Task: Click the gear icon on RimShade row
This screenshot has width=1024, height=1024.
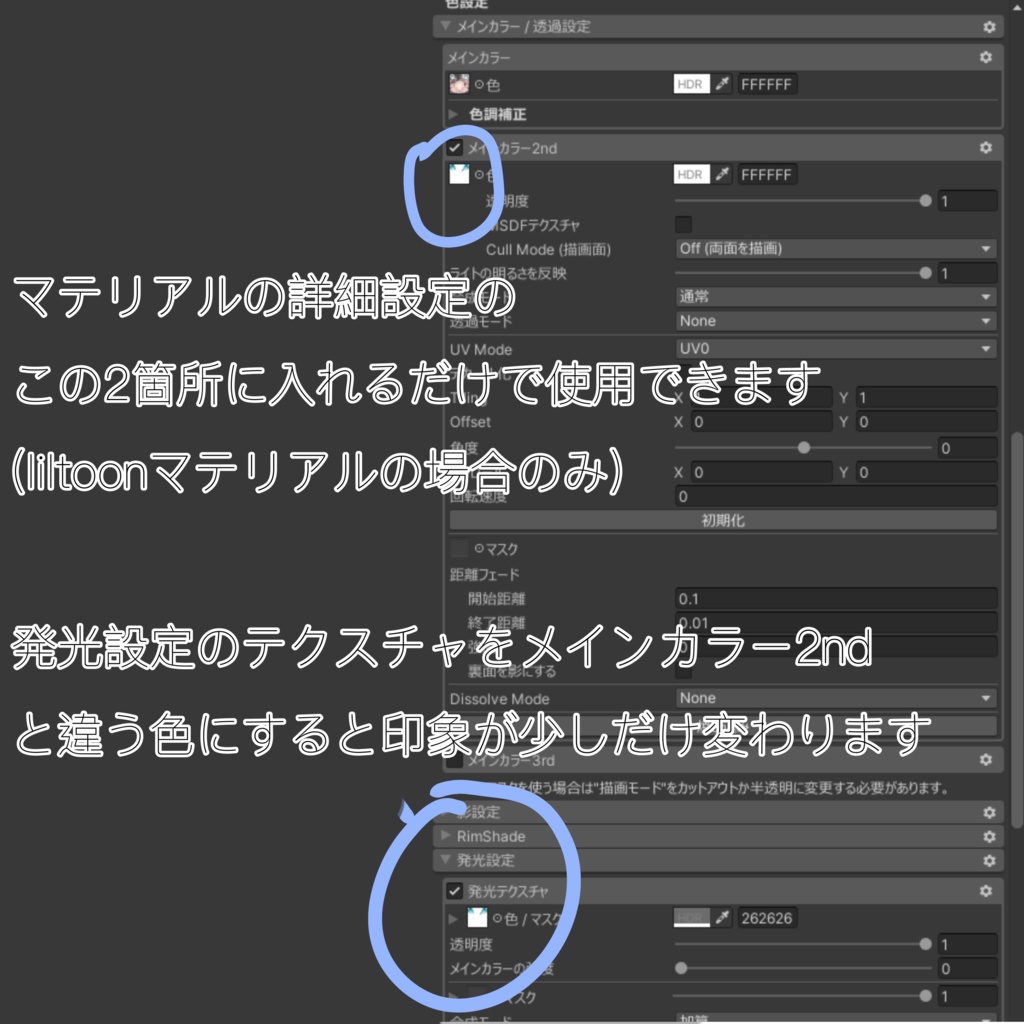Action: pyautogui.click(x=986, y=836)
